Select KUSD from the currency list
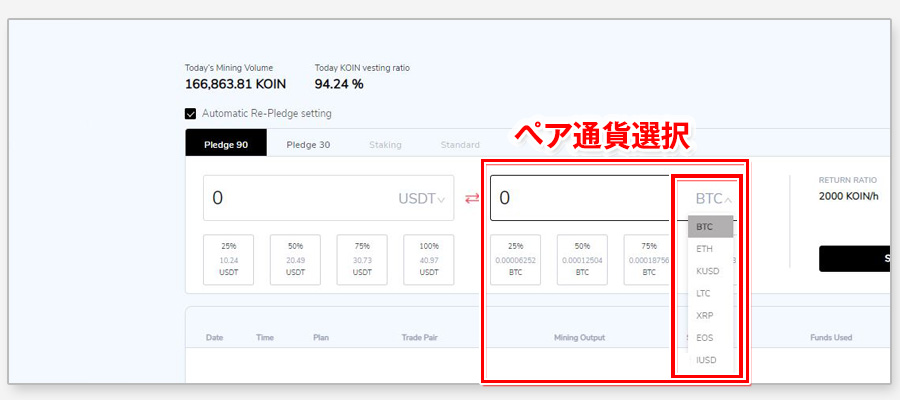Screen dimensions: 900x400 point(707,271)
